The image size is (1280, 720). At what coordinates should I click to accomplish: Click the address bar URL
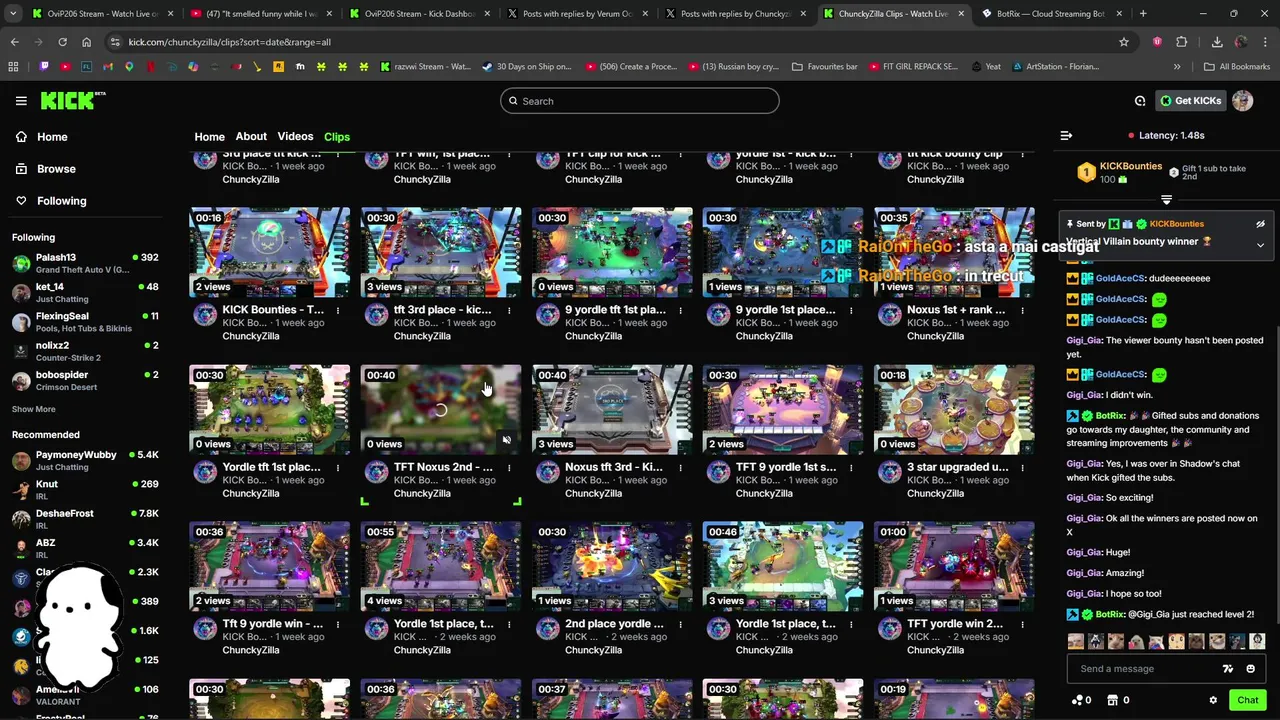point(230,42)
